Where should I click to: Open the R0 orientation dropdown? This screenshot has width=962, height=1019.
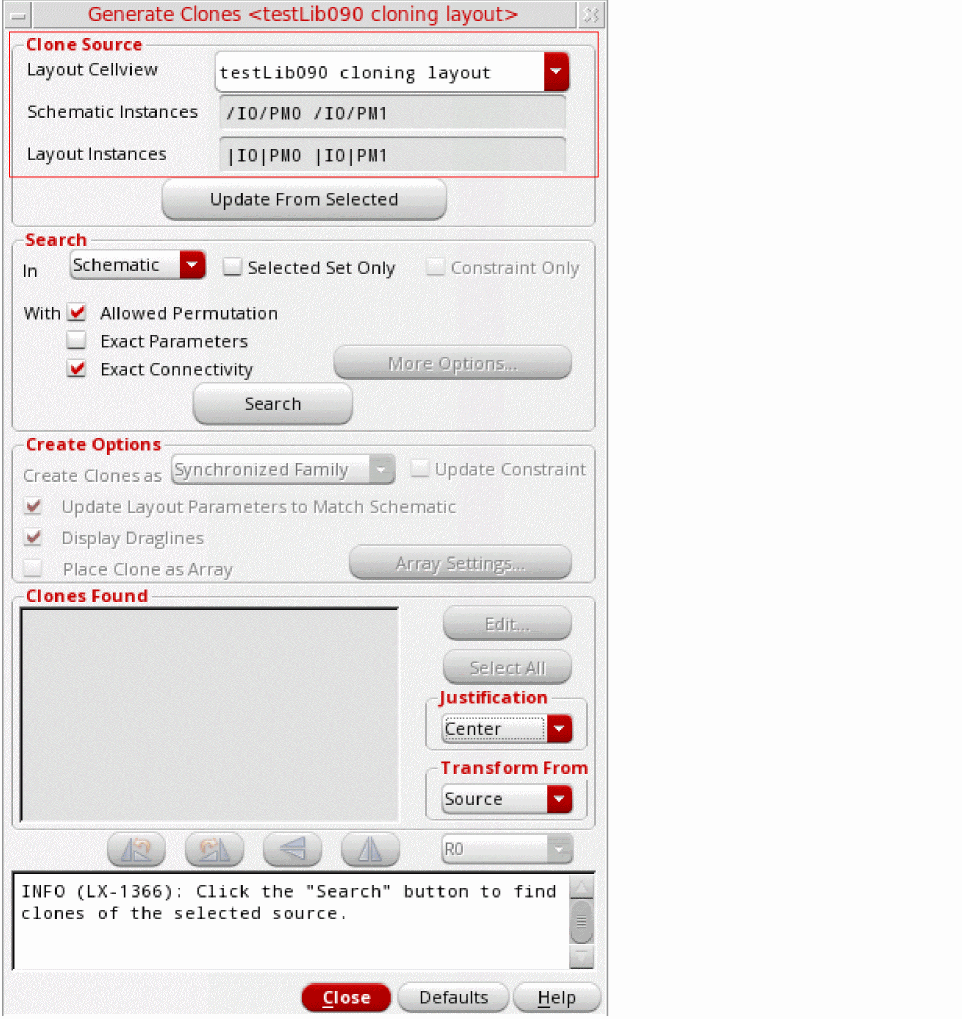(x=507, y=849)
